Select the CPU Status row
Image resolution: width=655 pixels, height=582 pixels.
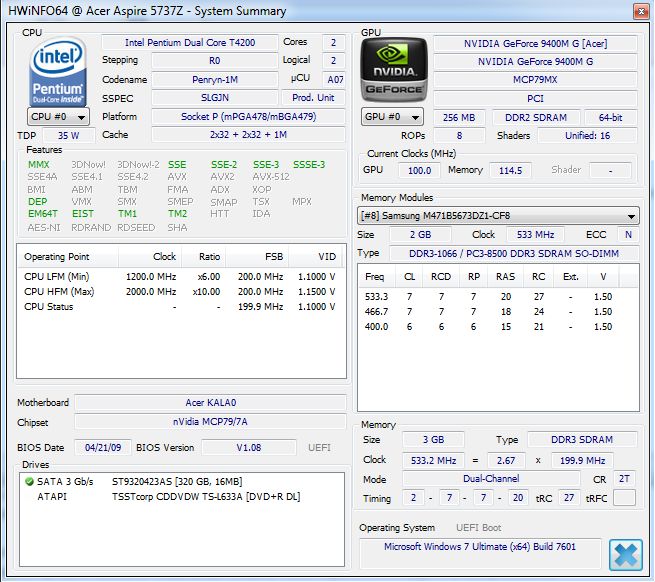pos(180,307)
